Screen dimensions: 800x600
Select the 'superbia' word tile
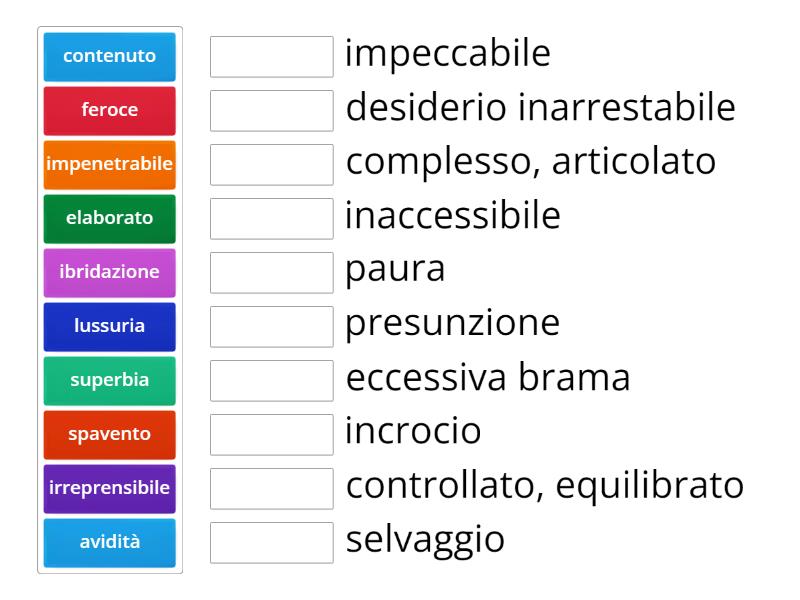pyautogui.click(x=110, y=380)
